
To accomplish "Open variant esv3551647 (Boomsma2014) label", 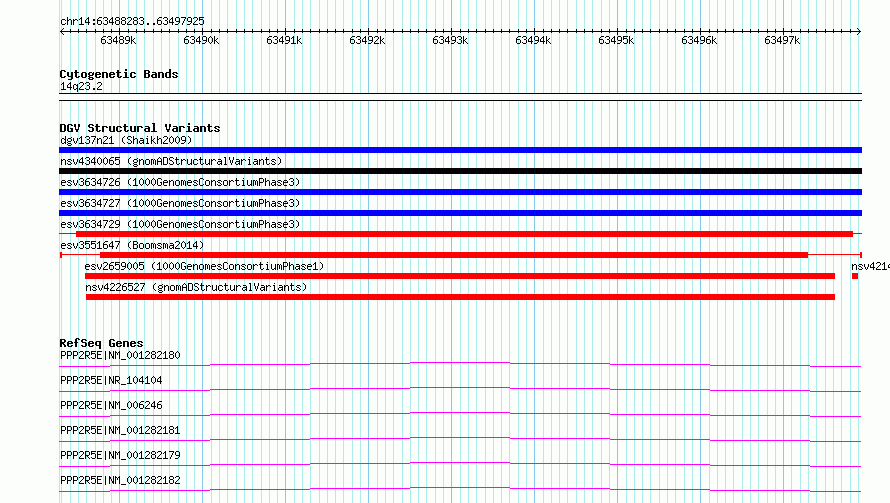I will tap(132, 245).
